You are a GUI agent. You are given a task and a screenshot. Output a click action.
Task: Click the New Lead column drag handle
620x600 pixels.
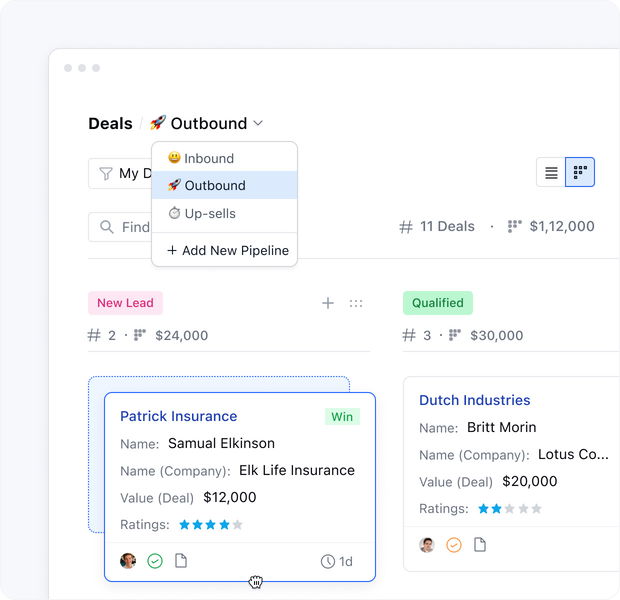pyautogui.click(x=355, y=303)
